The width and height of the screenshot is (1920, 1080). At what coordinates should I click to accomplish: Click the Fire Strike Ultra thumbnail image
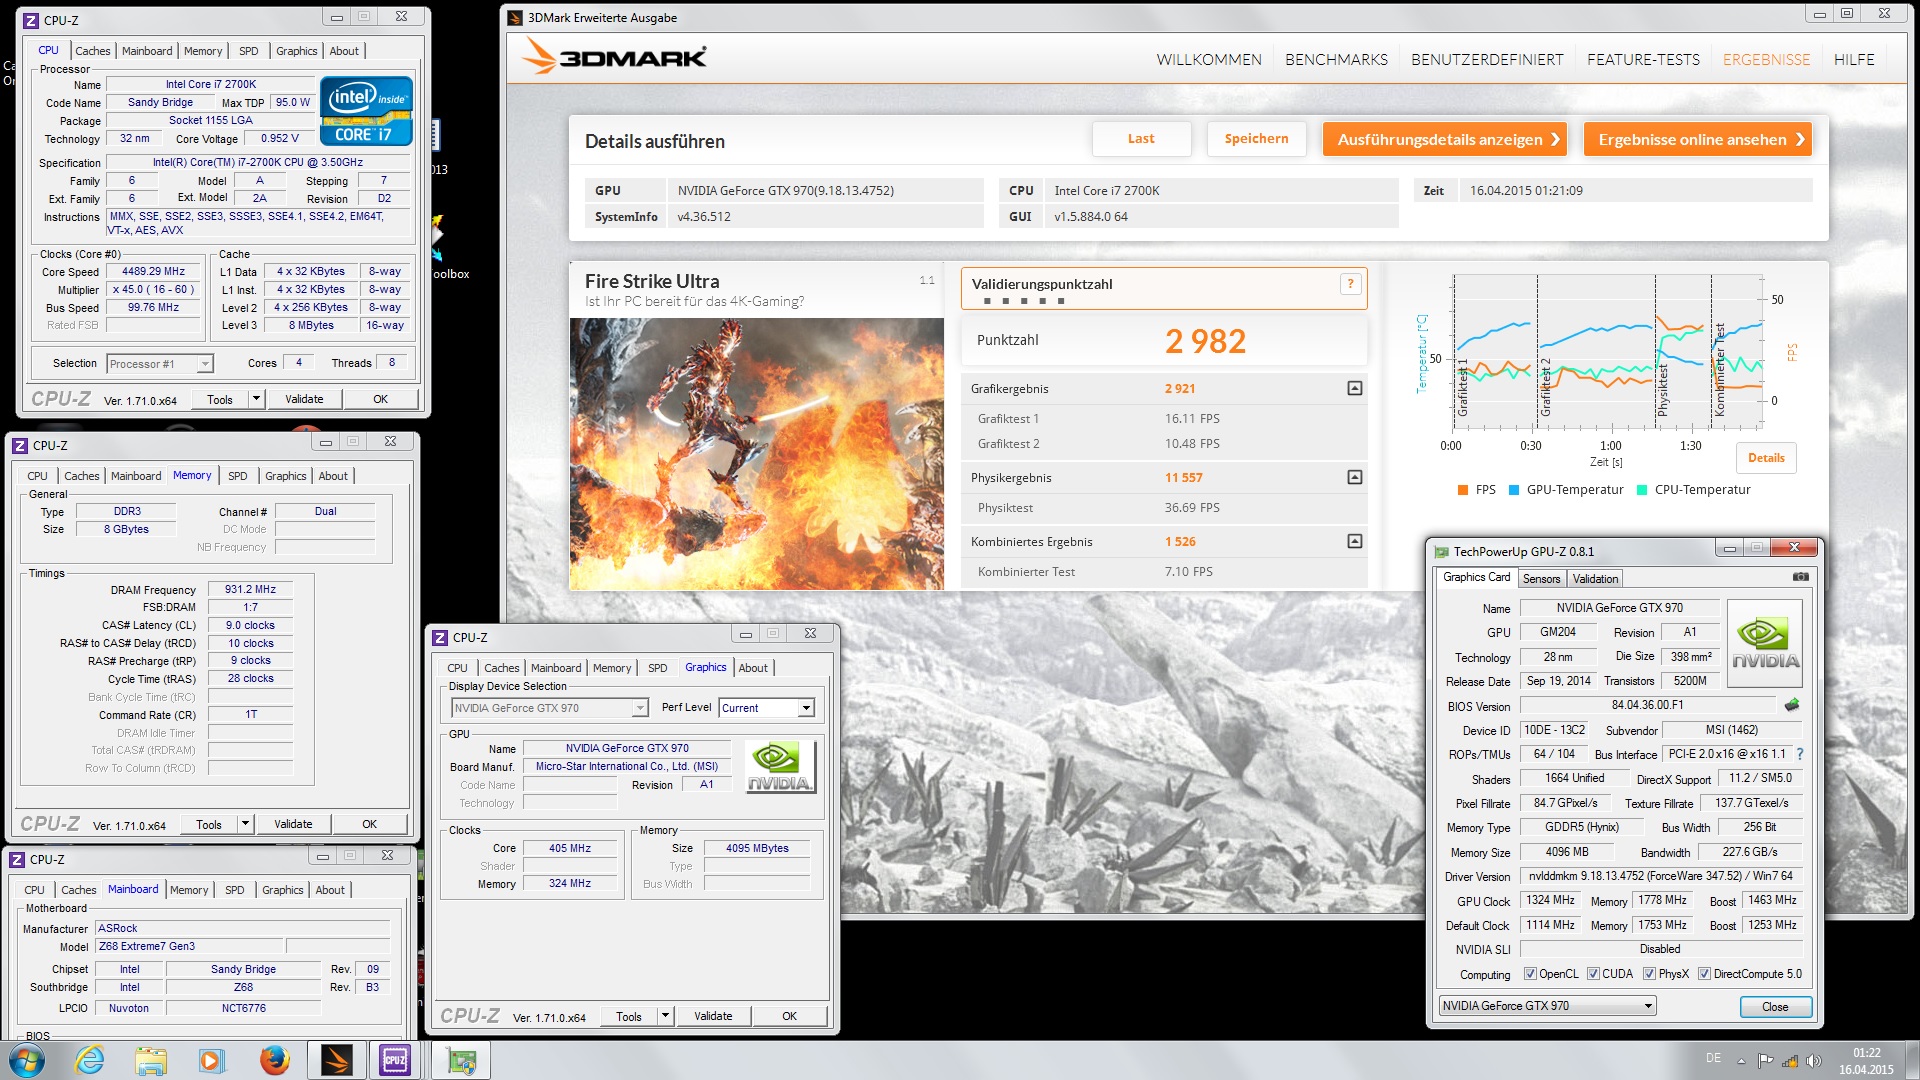757,454
